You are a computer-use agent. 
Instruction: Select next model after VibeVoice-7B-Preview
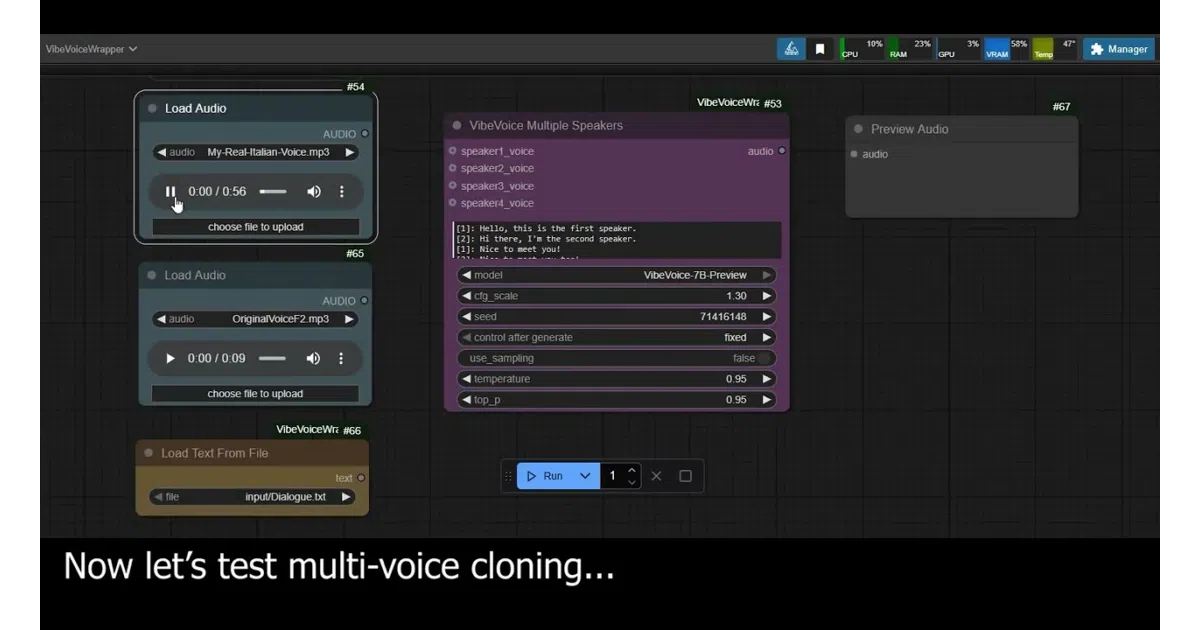tap(767, 275)
